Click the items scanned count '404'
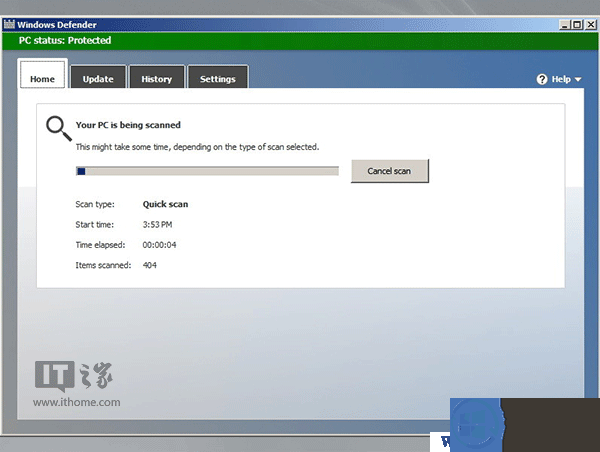This screenshot has height=452, width=600. pos(150,265)
